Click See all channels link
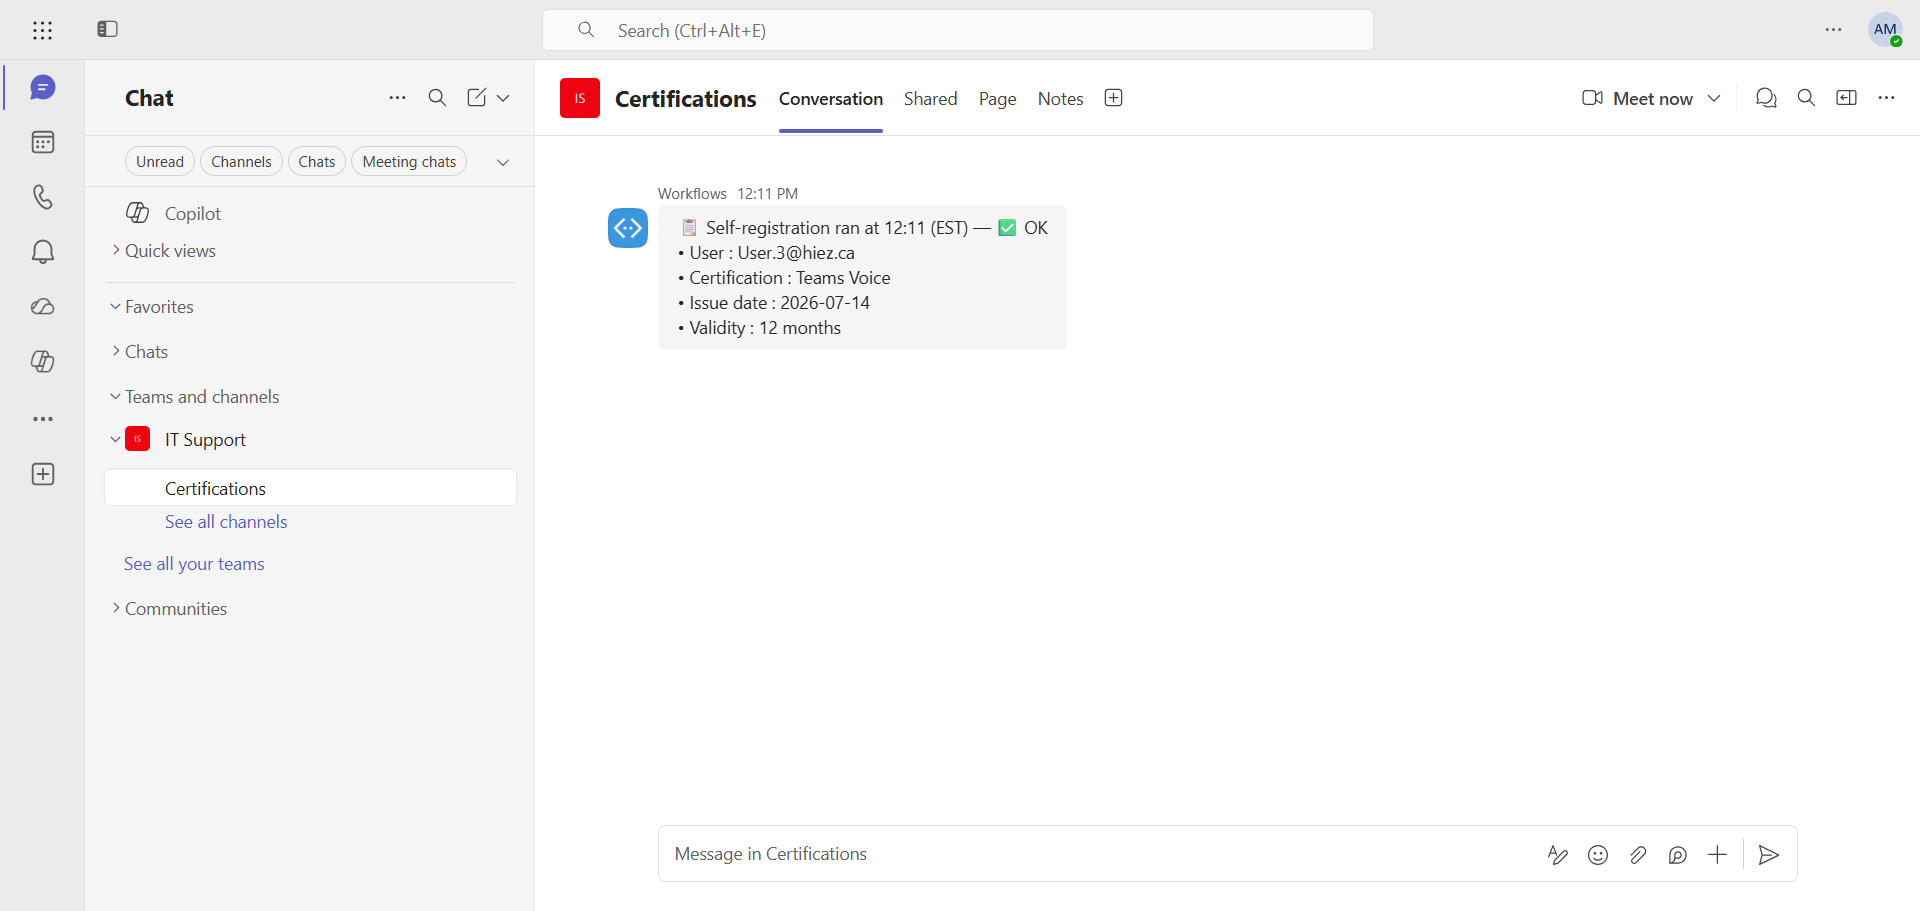The width and height of the screenshot is (1920, 911). 226,522
